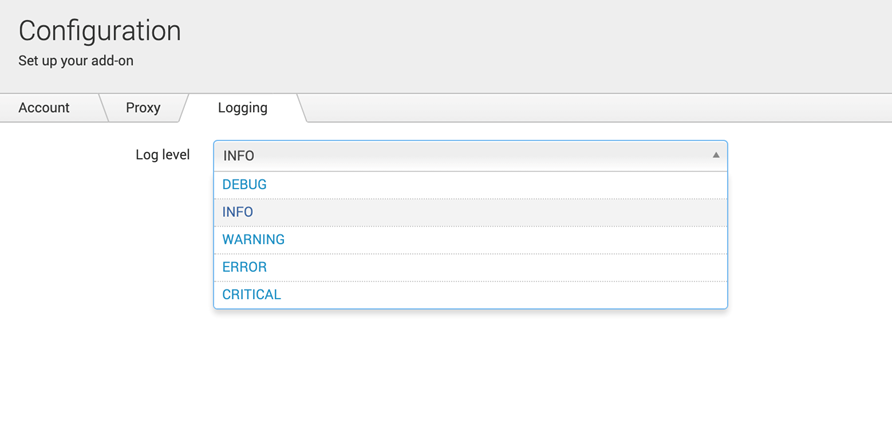Open the Proxy tab

click(143, 108)
